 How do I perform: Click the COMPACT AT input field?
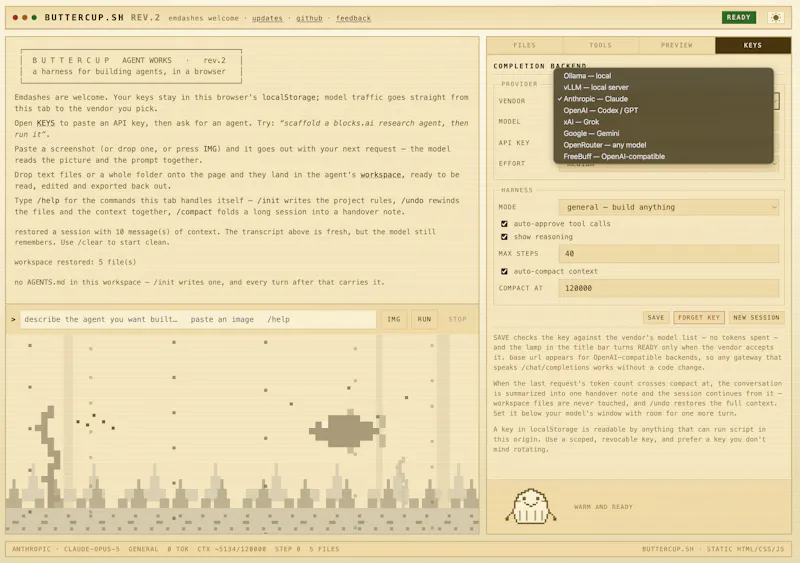click(668, 288)
